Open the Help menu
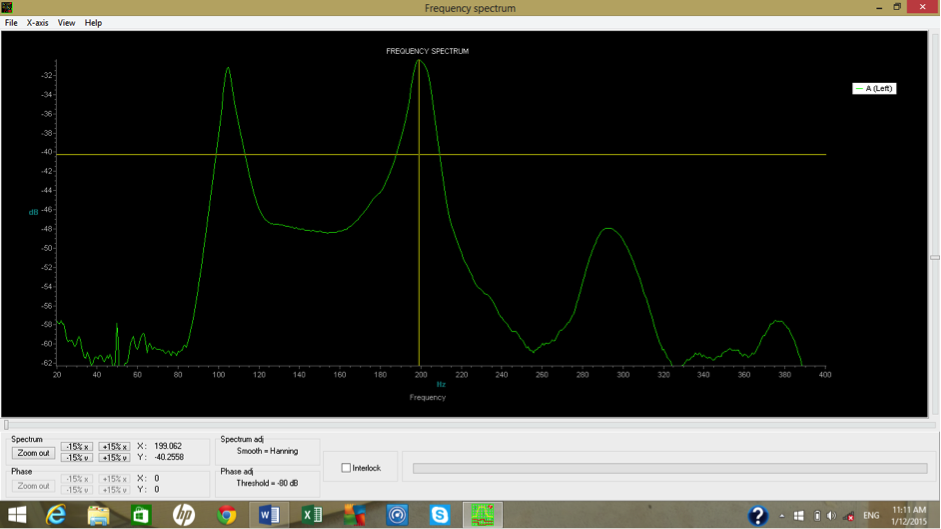Viewport: 941px width, 529px height. (93, 23)
